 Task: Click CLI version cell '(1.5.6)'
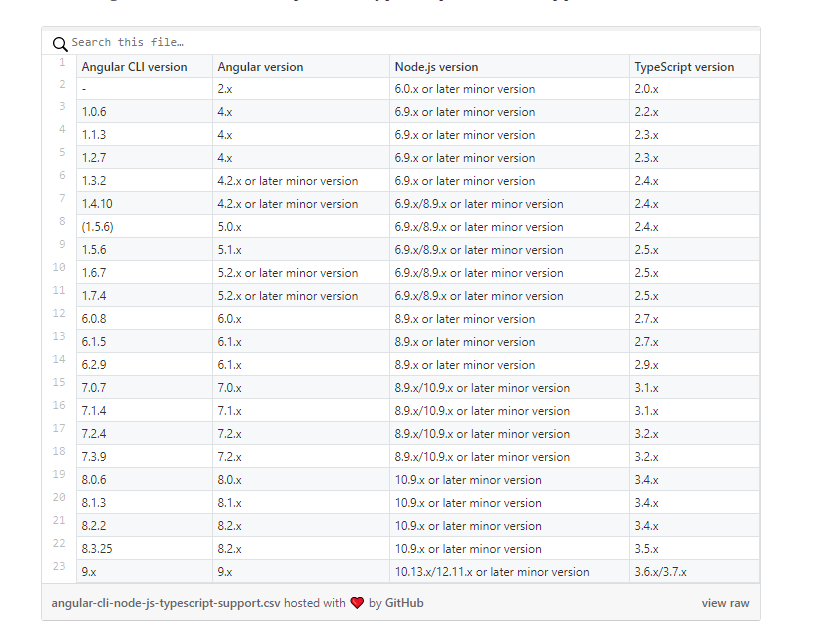[145, 227]
